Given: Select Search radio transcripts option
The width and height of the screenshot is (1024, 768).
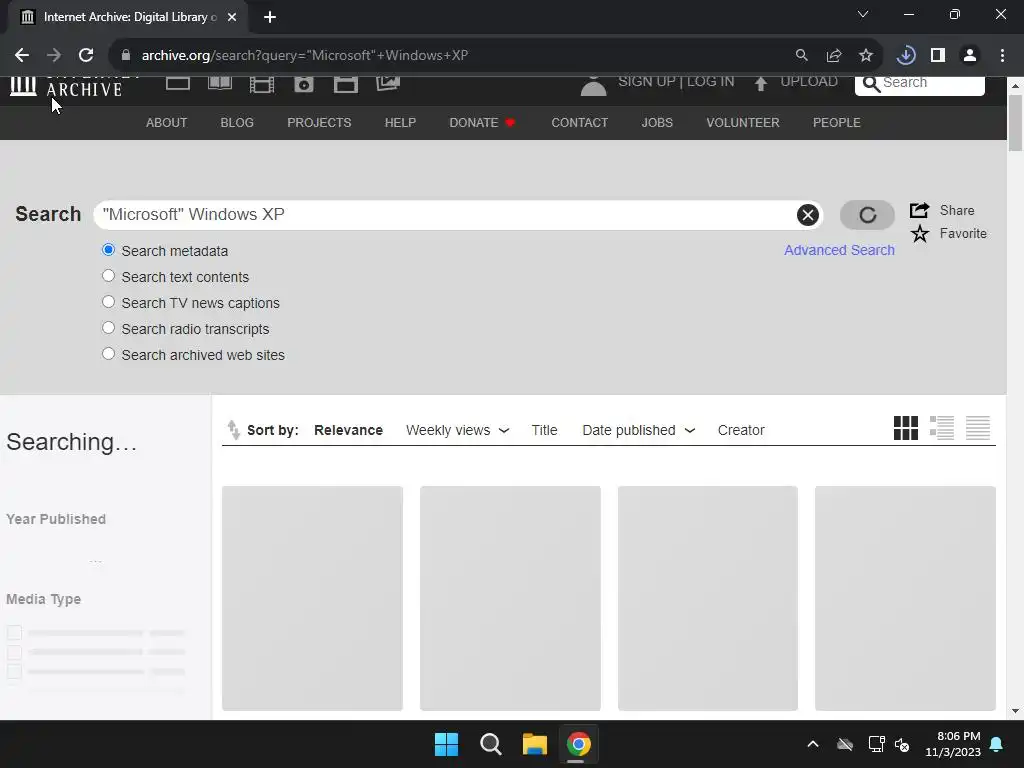Looking at the screenshot, I should [108, 328].
